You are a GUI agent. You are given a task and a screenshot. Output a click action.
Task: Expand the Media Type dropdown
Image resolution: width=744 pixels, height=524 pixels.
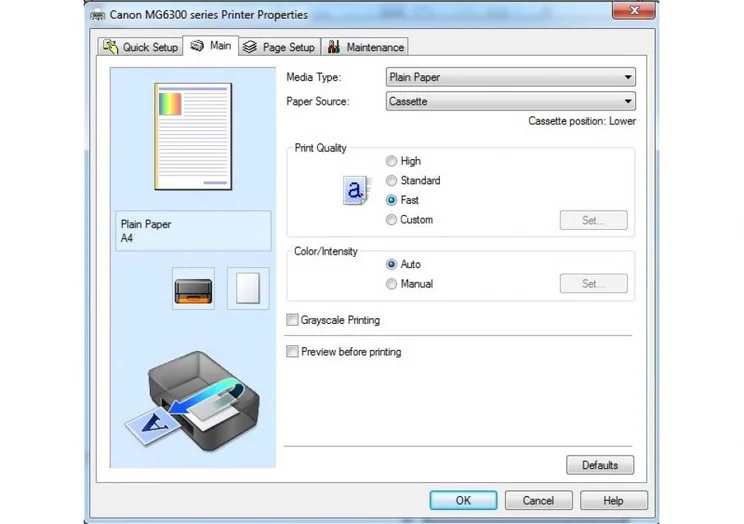tap(510, 77)
